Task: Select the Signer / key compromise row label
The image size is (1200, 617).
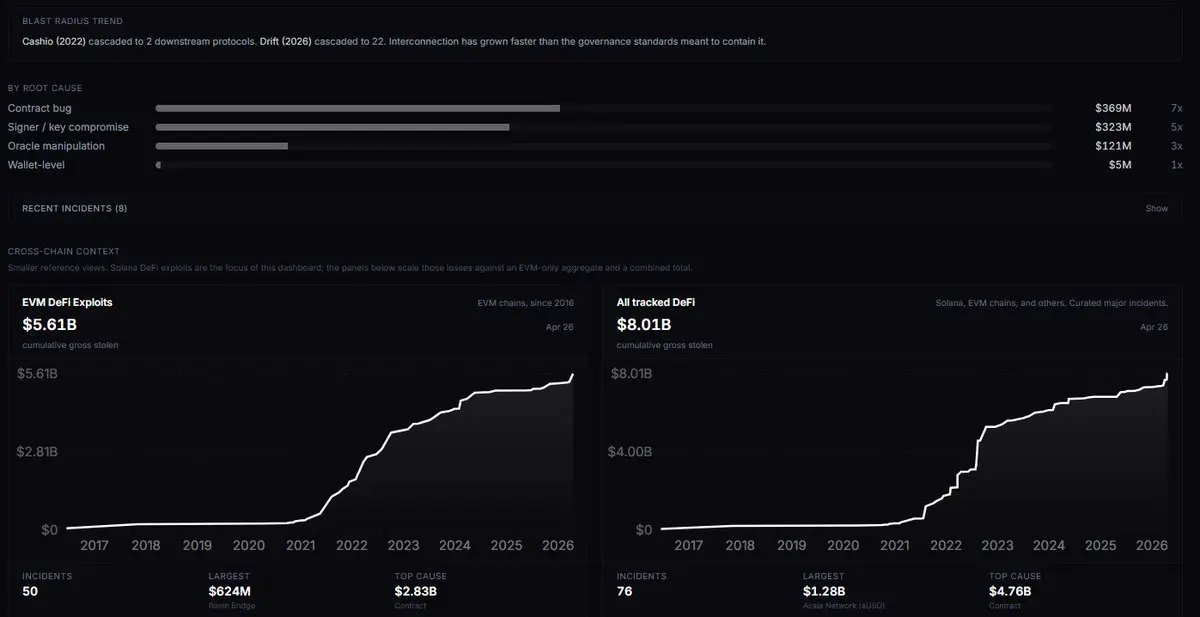Action: point(68,127)
